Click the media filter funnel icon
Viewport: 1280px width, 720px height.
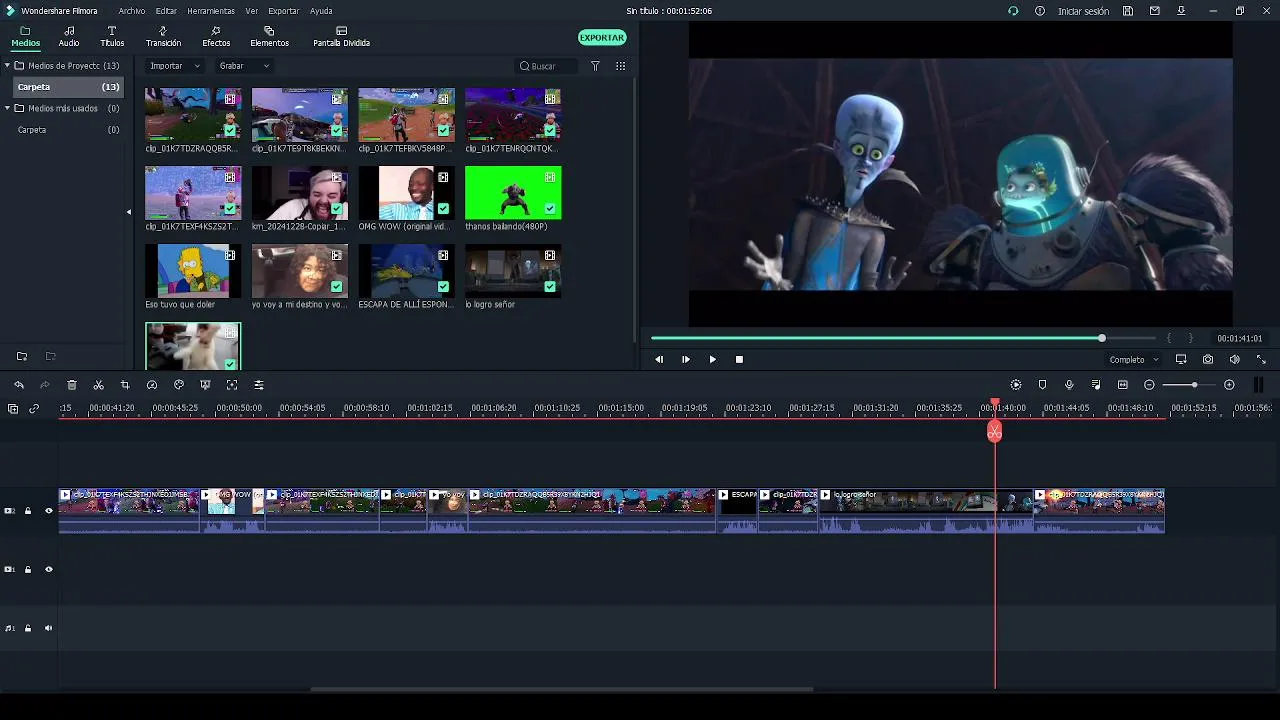[x=595, y=66]
